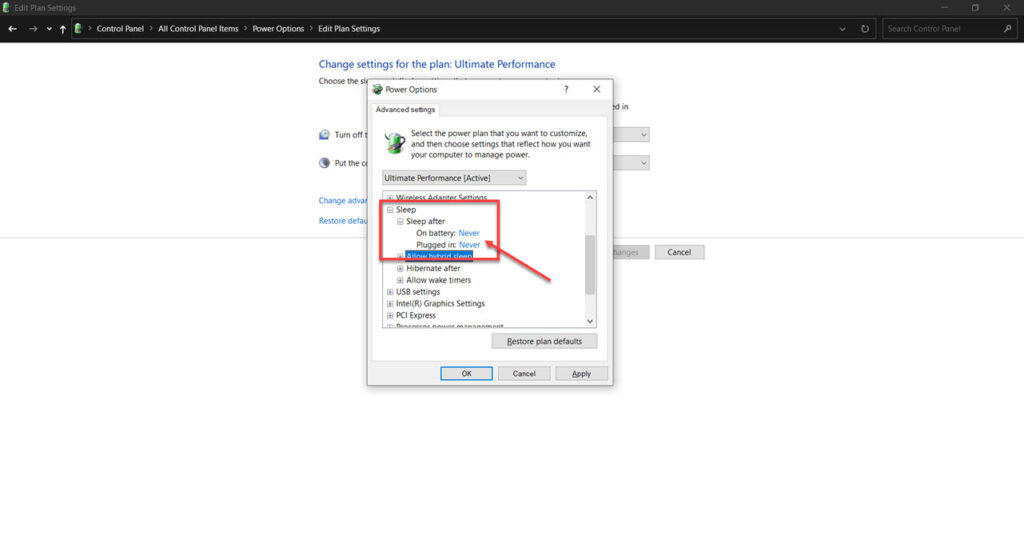Viewport: 1024px width, 556px height.
Task: Open All Control Panel Items breadcrumb
Action: click(198, 29)
